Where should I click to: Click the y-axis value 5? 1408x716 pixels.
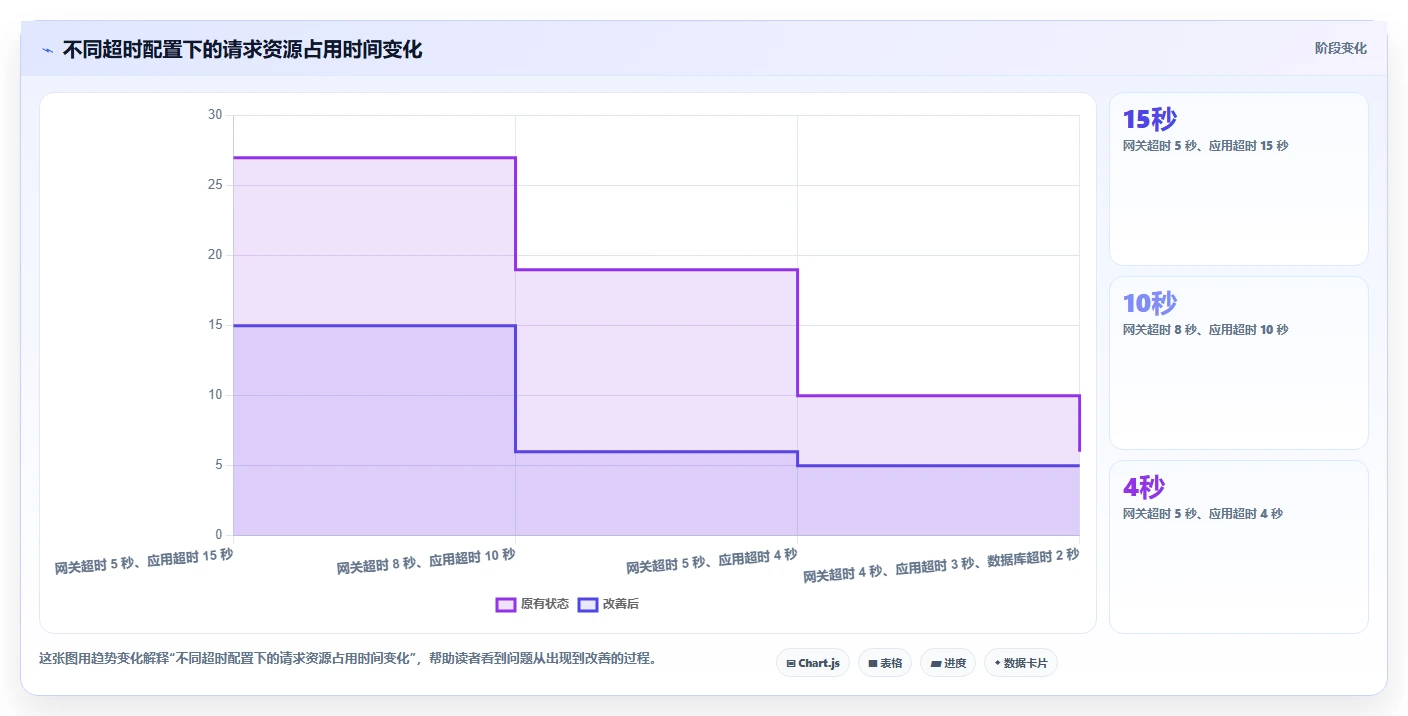point(219,465)
